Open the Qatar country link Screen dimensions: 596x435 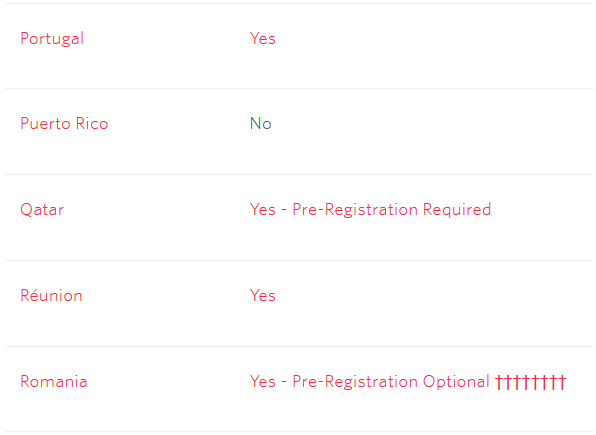(42, 210)
